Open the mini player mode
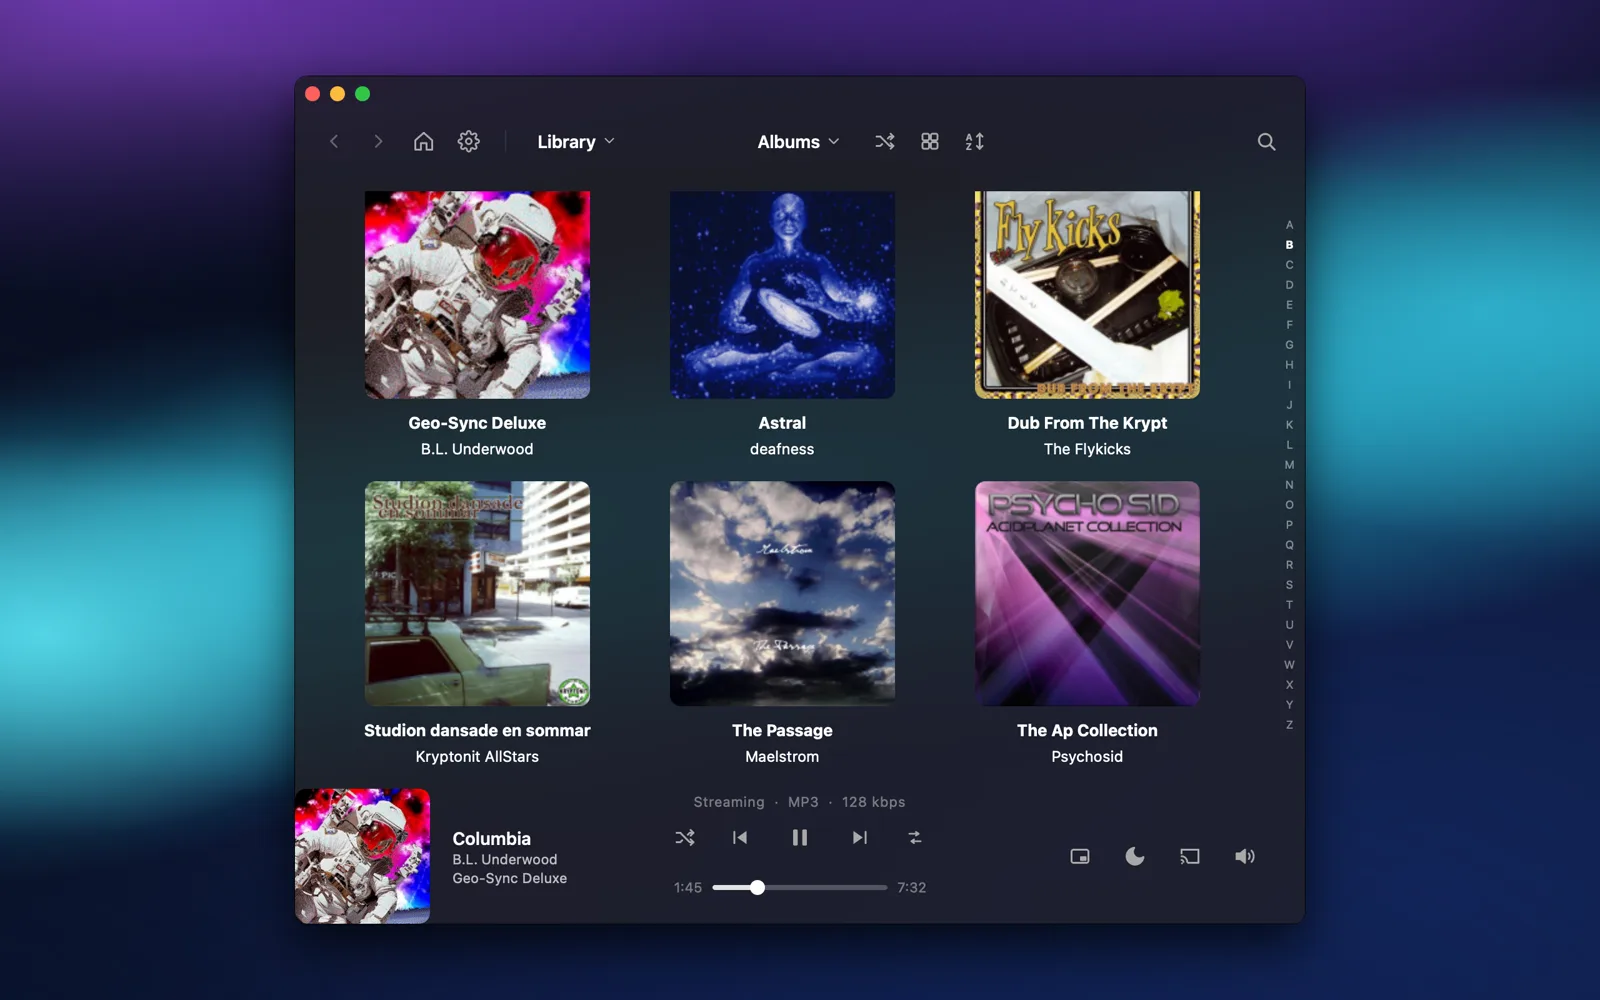The image size is (1600, 1000). (1080, 857)
